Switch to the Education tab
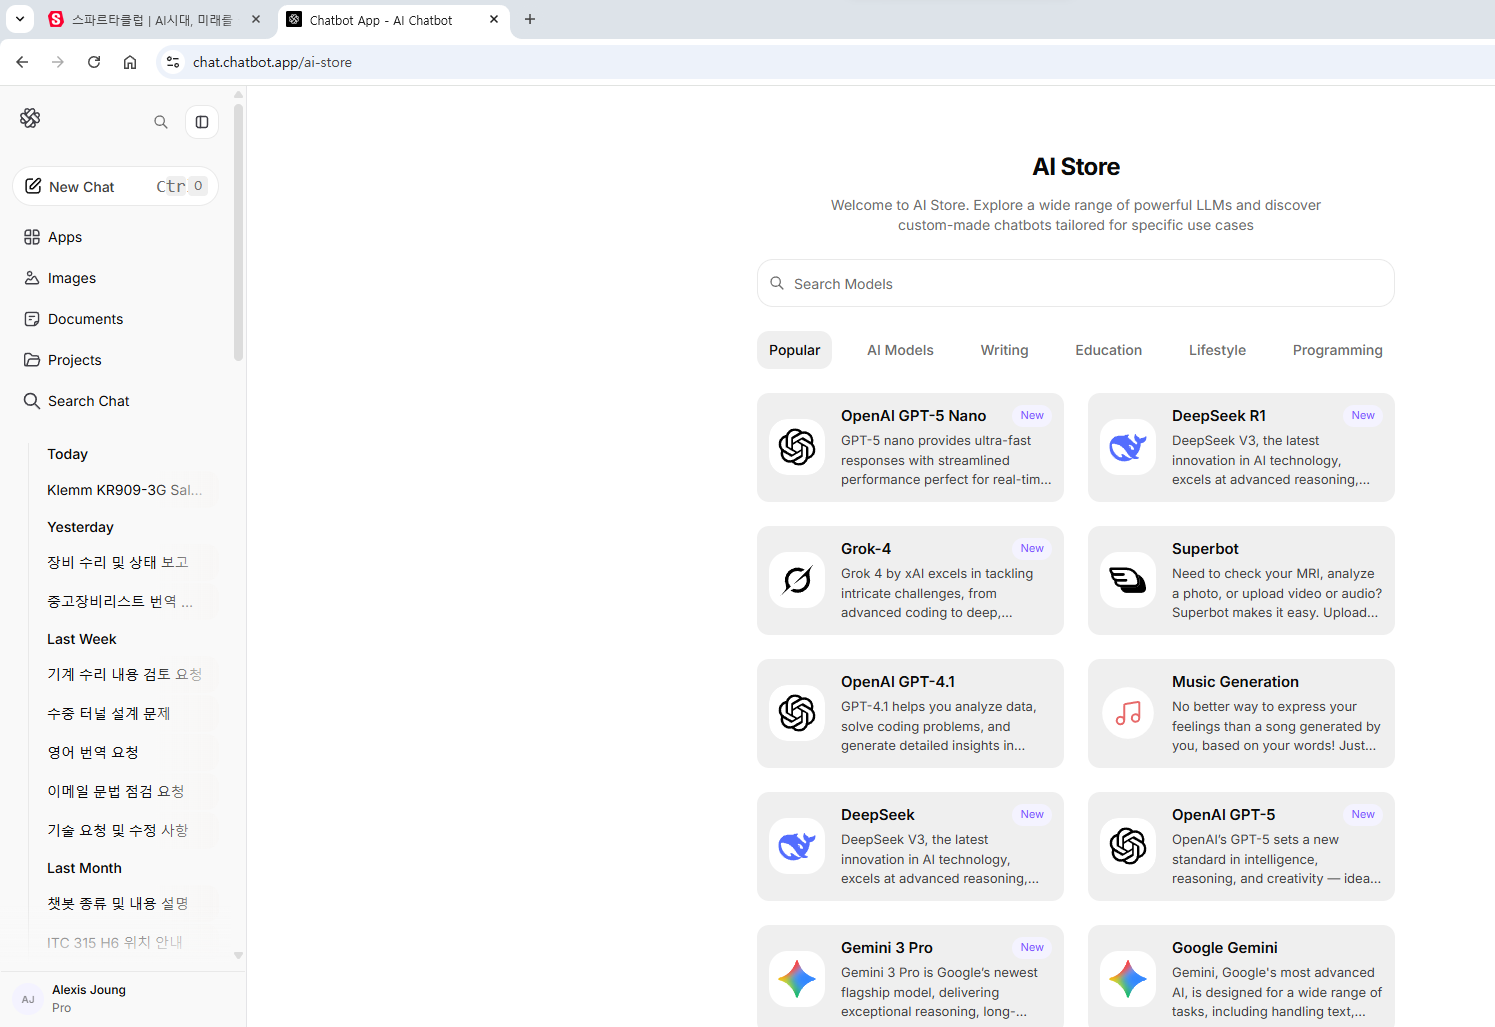The image size is (1495, 1027). (1108, 350)
